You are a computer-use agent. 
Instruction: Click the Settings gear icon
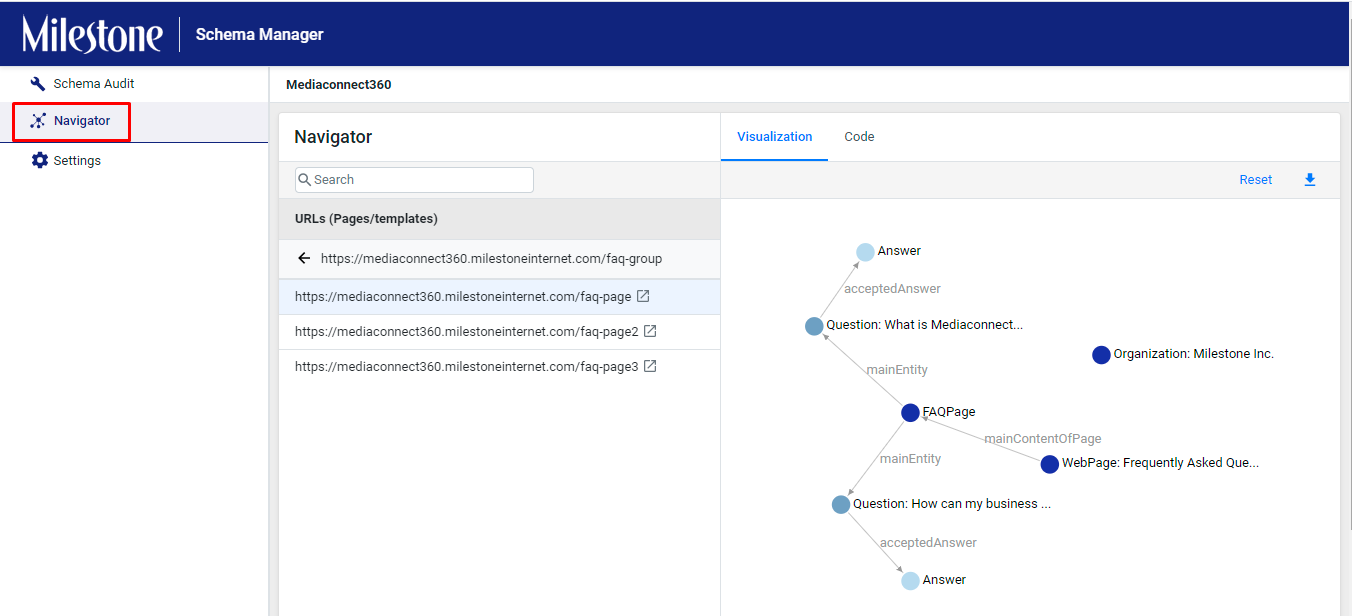coord(39,160)
